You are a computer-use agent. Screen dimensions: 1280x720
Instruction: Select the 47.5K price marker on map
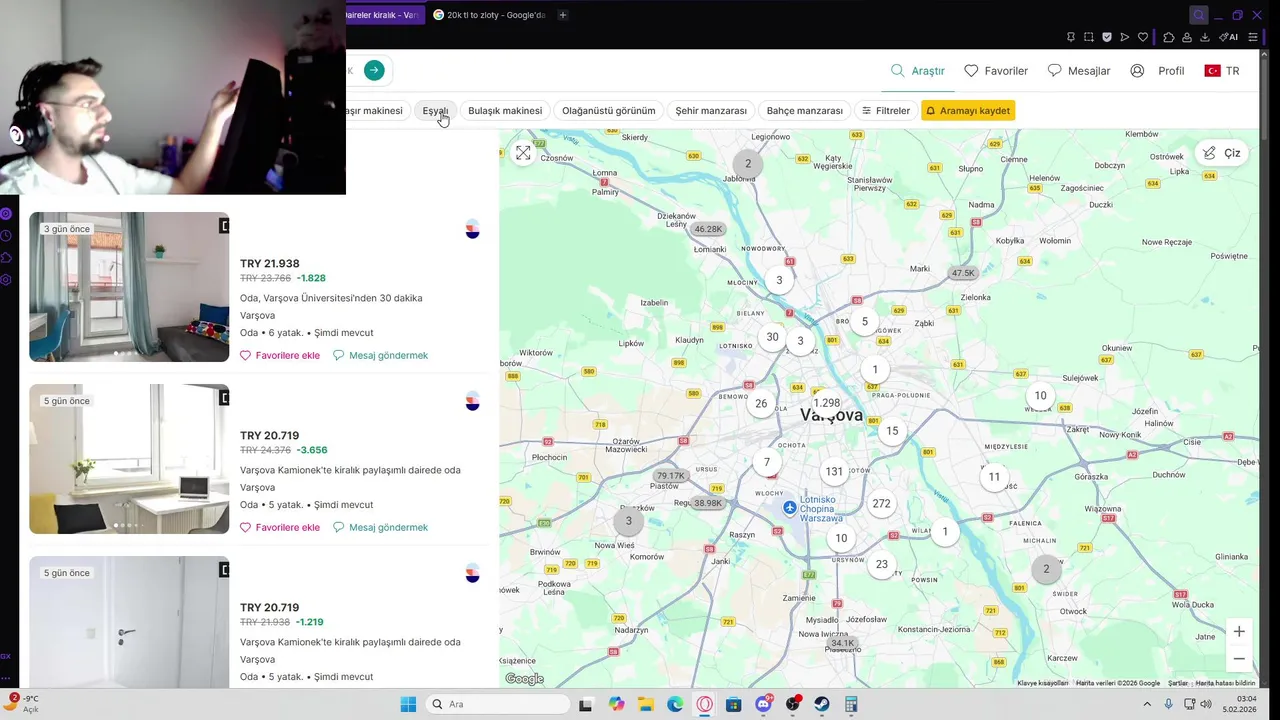coord(963,273)
